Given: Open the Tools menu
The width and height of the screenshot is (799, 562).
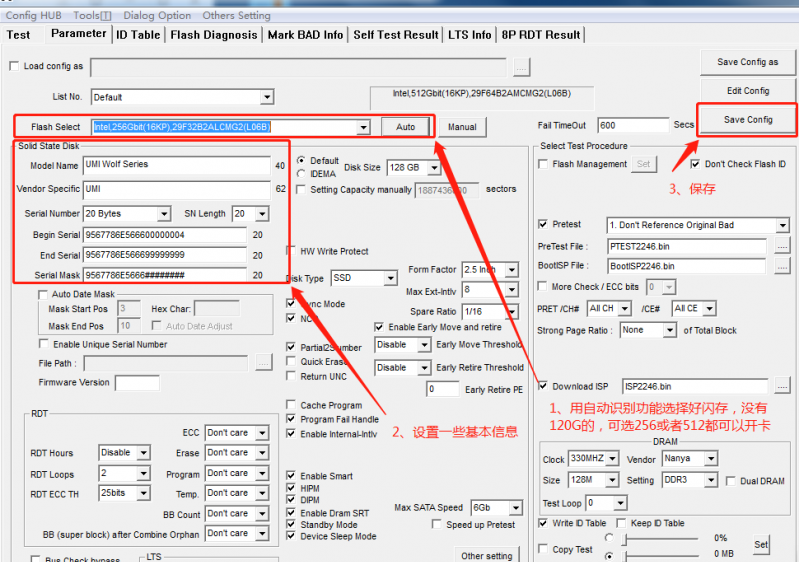Looking at the screenshot, I should pyautogui.click(x=92, y=15).
